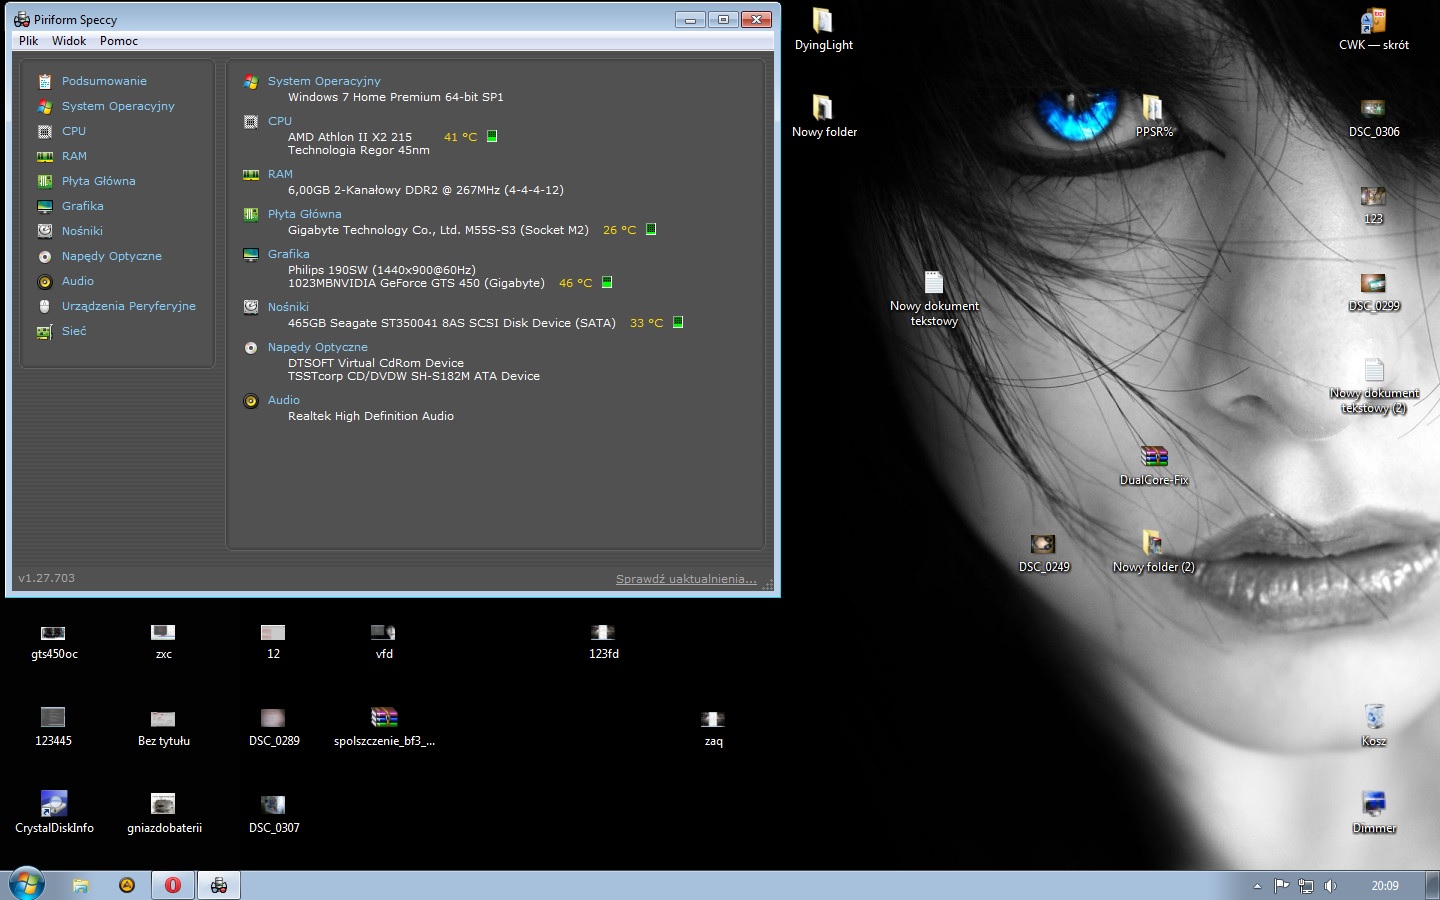Click the taskbar clock showing 20:09

(x=1385, y=886)
